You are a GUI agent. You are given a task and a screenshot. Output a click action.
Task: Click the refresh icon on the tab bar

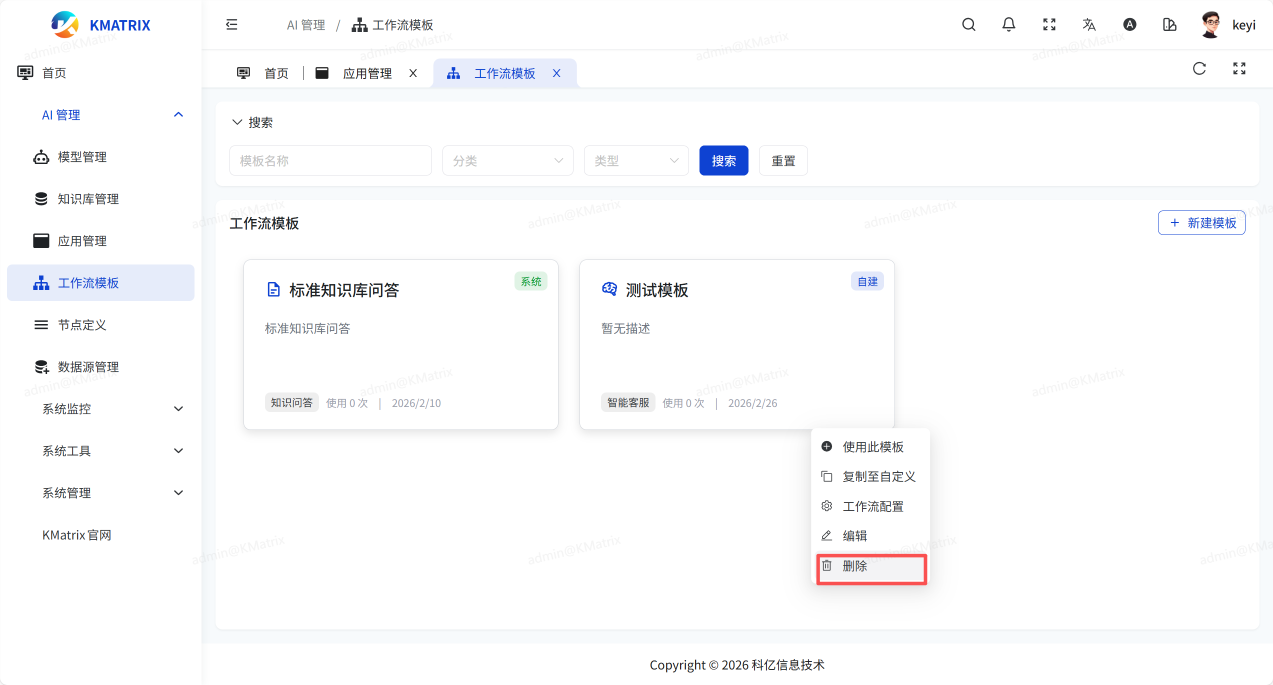(1199, 69)
